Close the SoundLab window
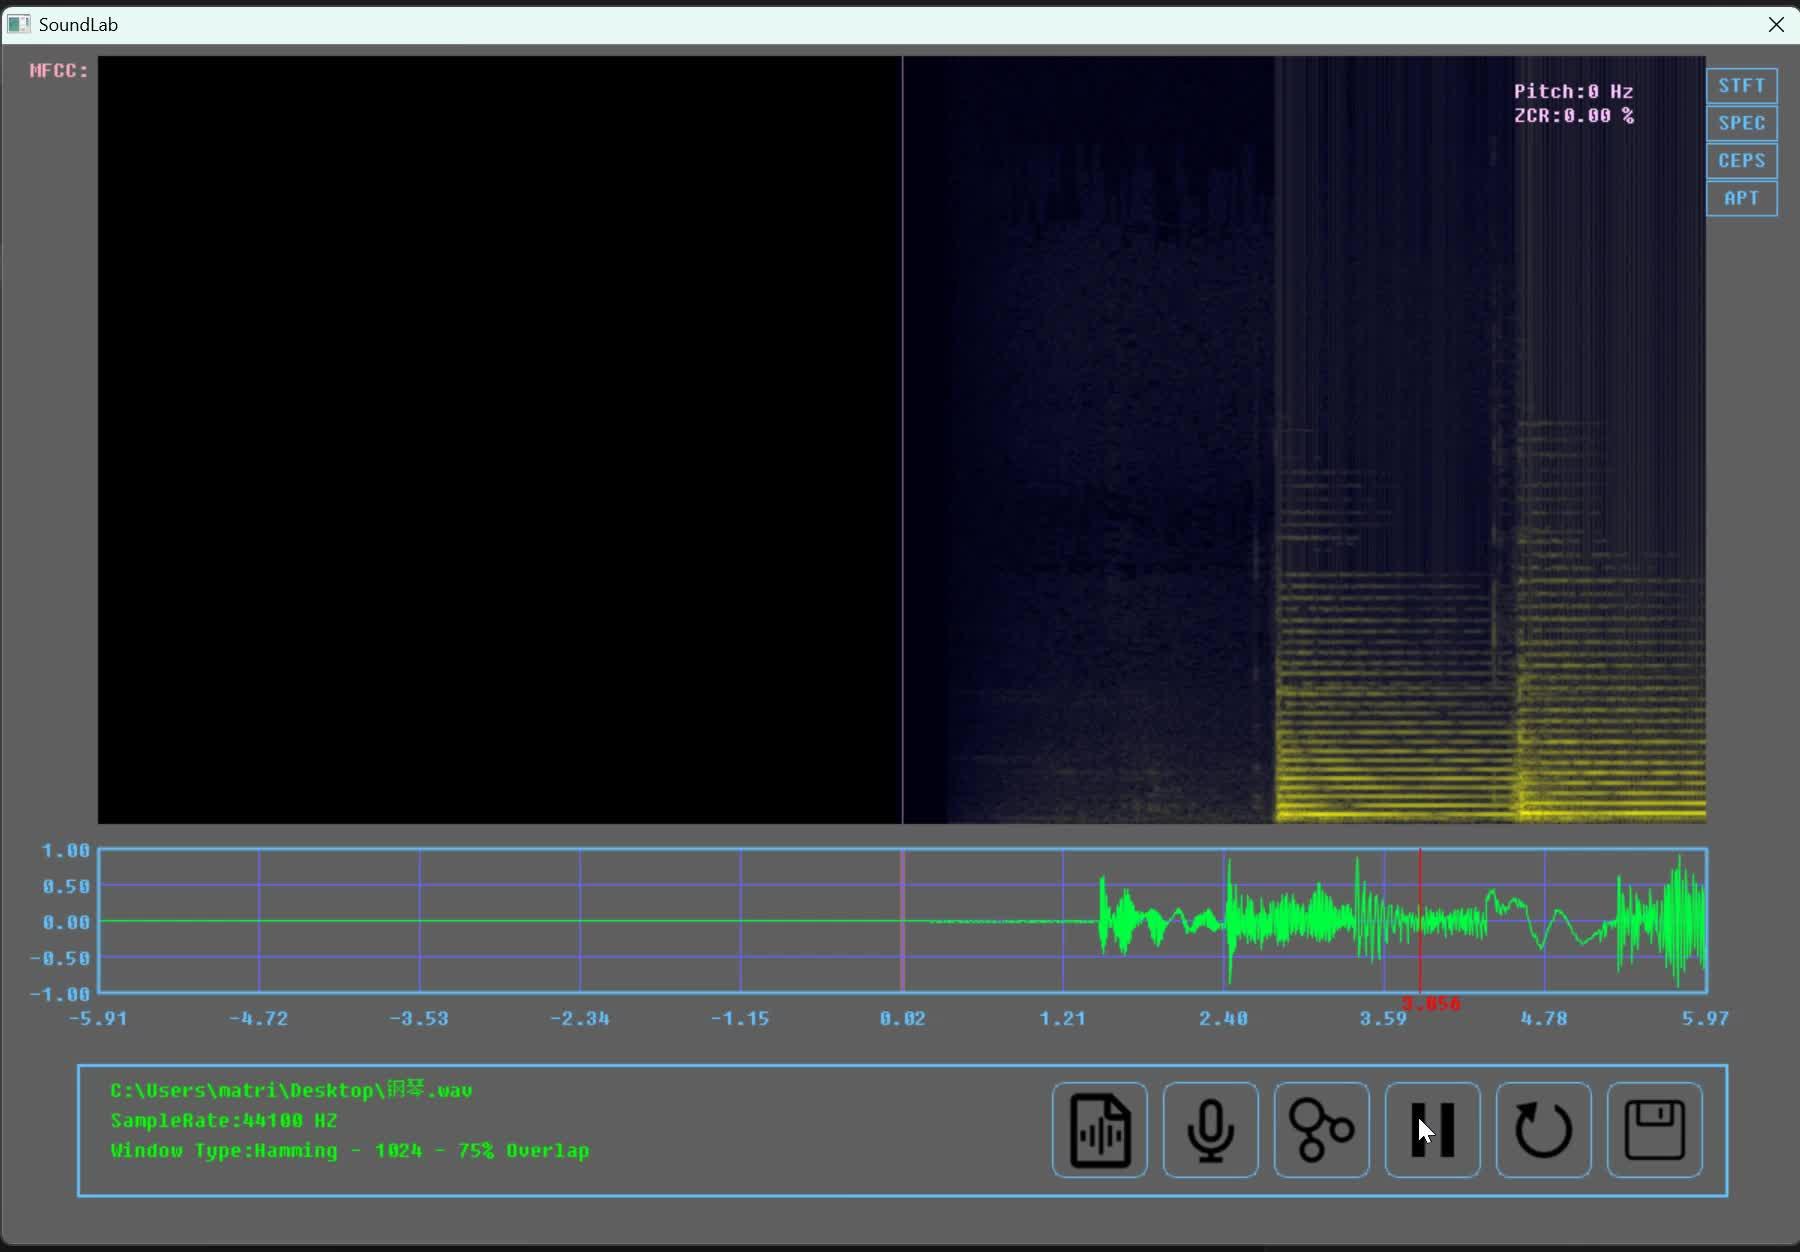 point(1776,24)
